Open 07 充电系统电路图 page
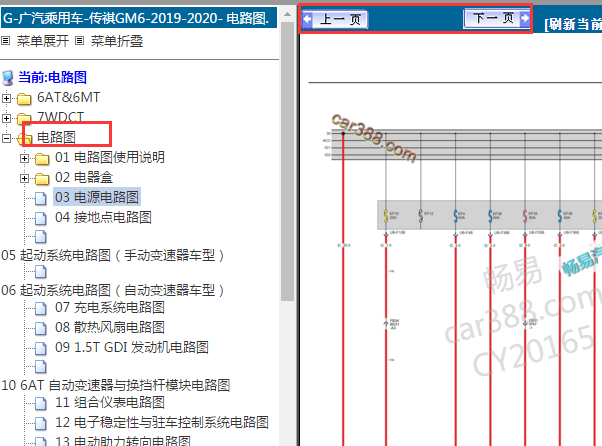The image size is (602, 446). point(110,307)
